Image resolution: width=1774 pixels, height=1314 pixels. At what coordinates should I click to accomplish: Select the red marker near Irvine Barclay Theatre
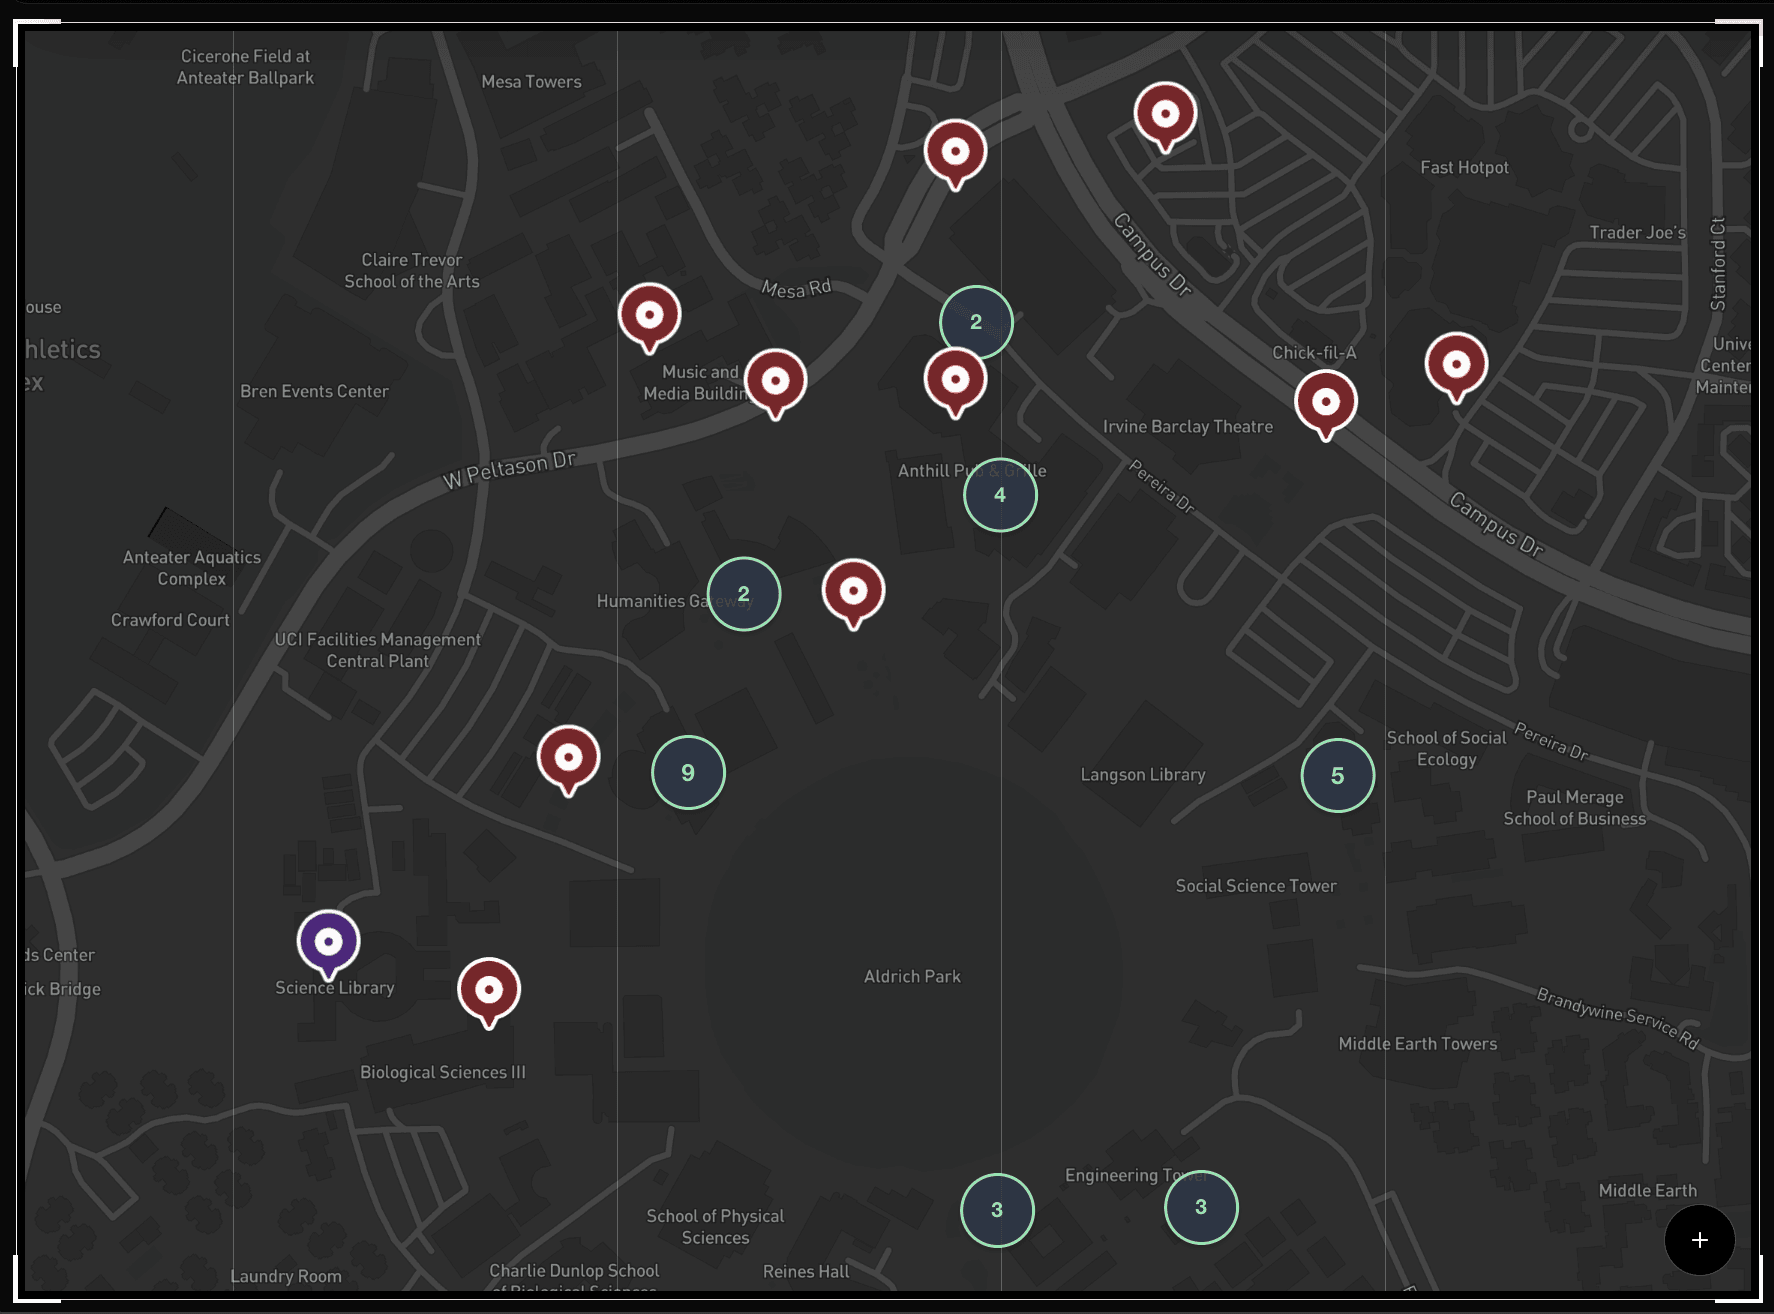click(1326, 403)
